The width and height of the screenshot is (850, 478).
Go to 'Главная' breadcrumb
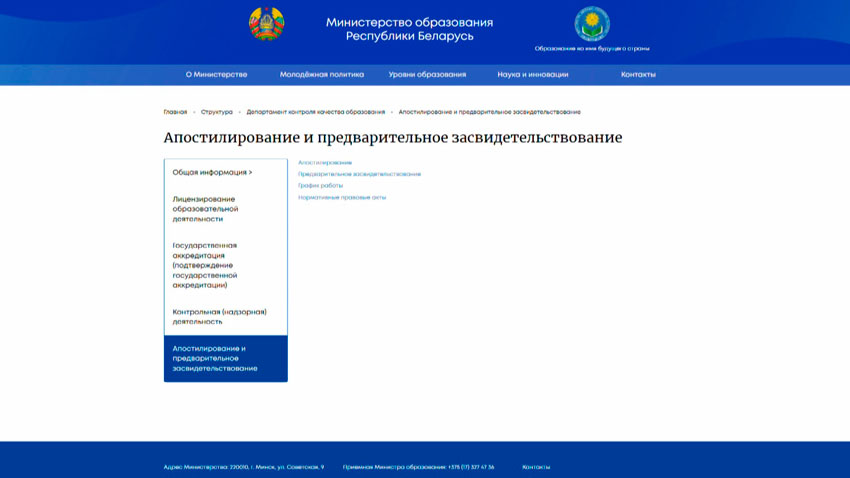175,112
